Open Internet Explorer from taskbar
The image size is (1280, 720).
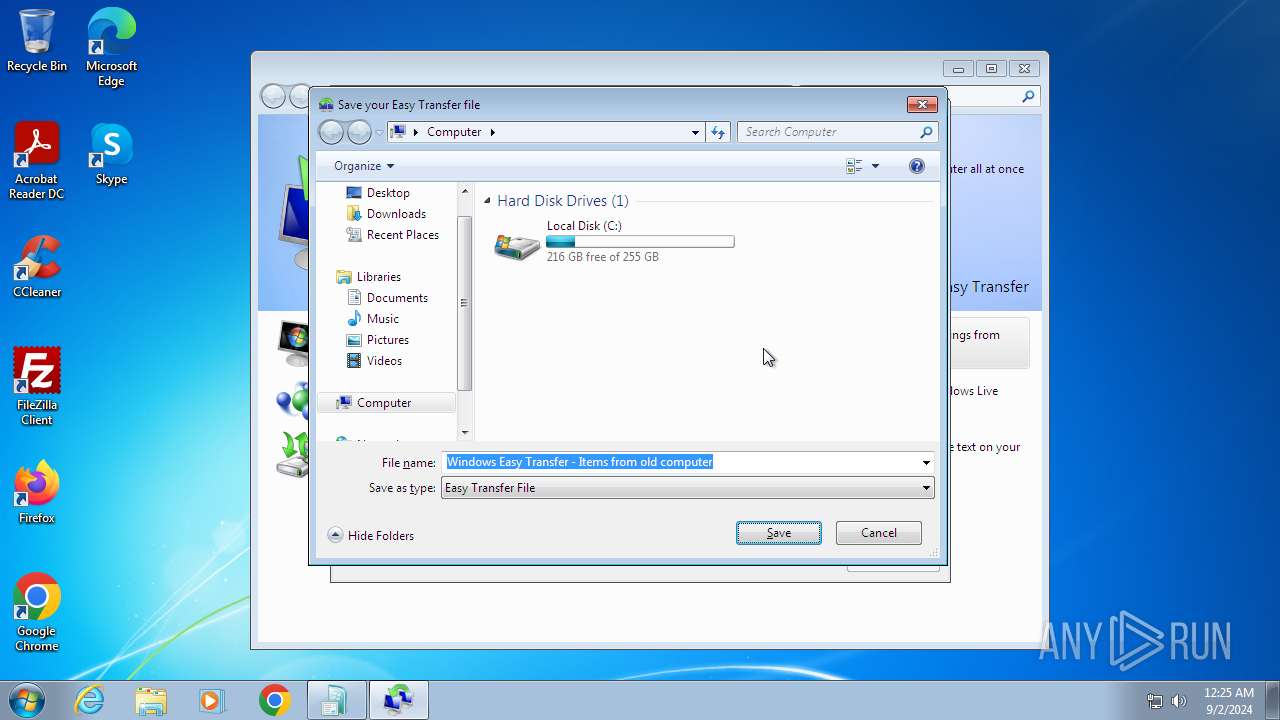[89, 701]
